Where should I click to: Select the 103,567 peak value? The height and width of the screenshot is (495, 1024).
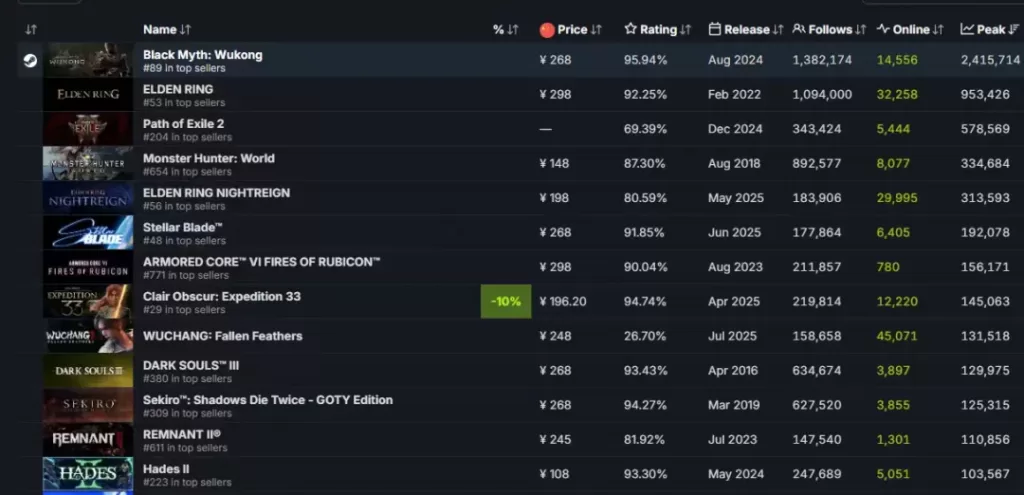click(985, 474)
